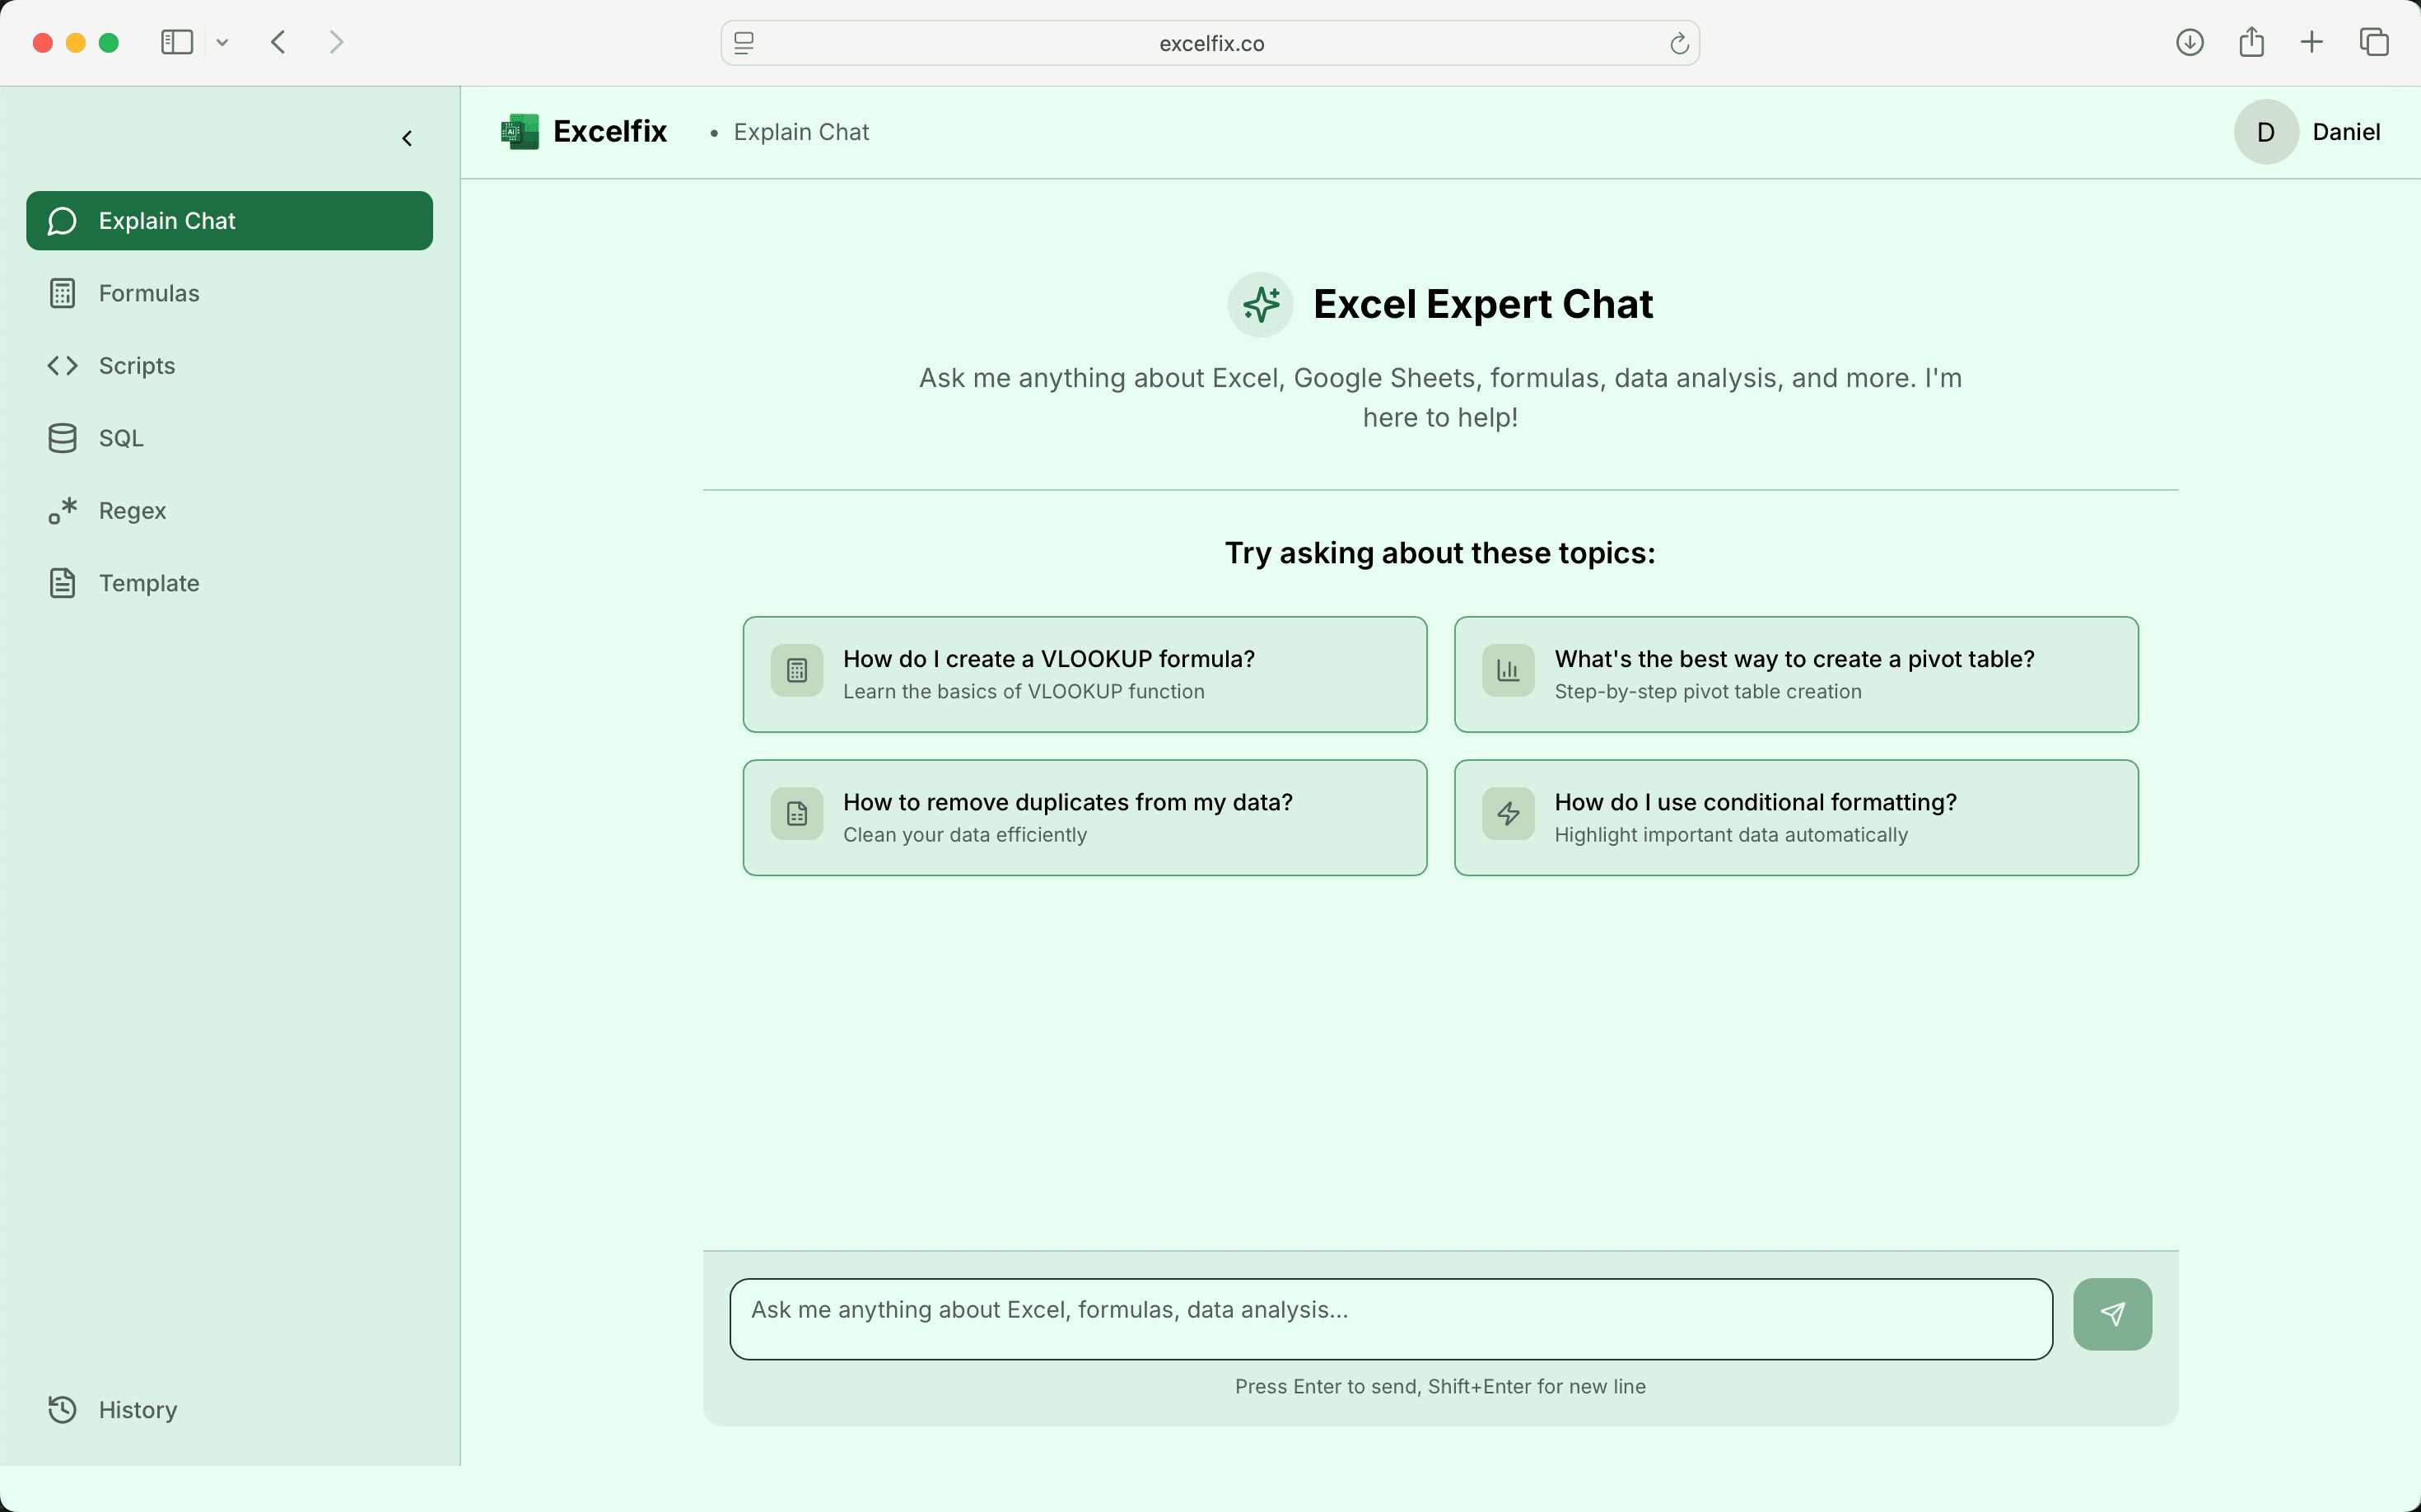2421x1512 pixels.
Task: Click the page reader icon in address bar
Action: [744, 43]
